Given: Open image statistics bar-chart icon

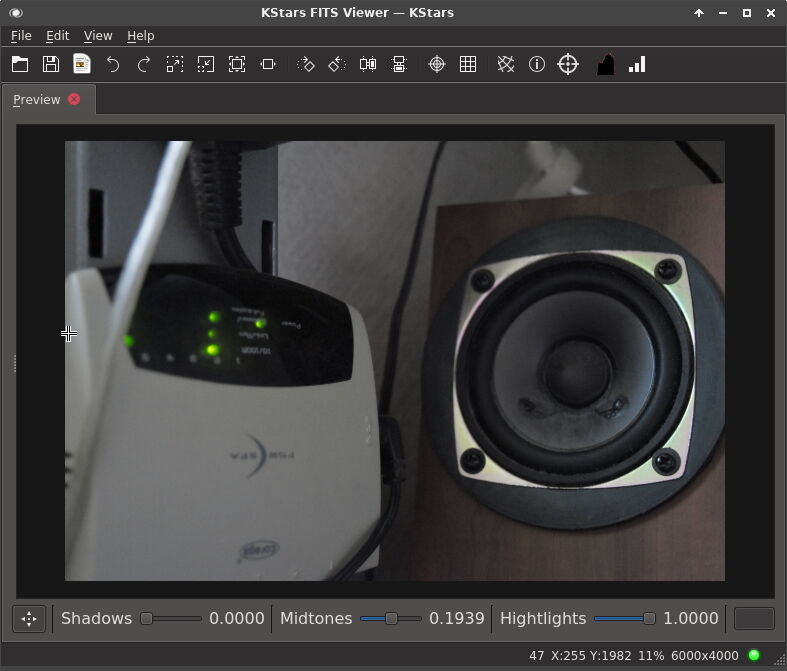Looking at the screenshot, I should pyautogui.click(x=637, y=64).
